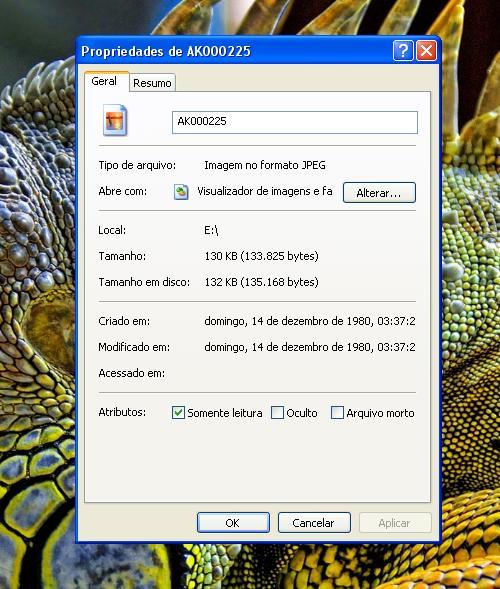Click the disabled Aplicar button
This screenshot has height=589, width=500.
tap(395, 523)
